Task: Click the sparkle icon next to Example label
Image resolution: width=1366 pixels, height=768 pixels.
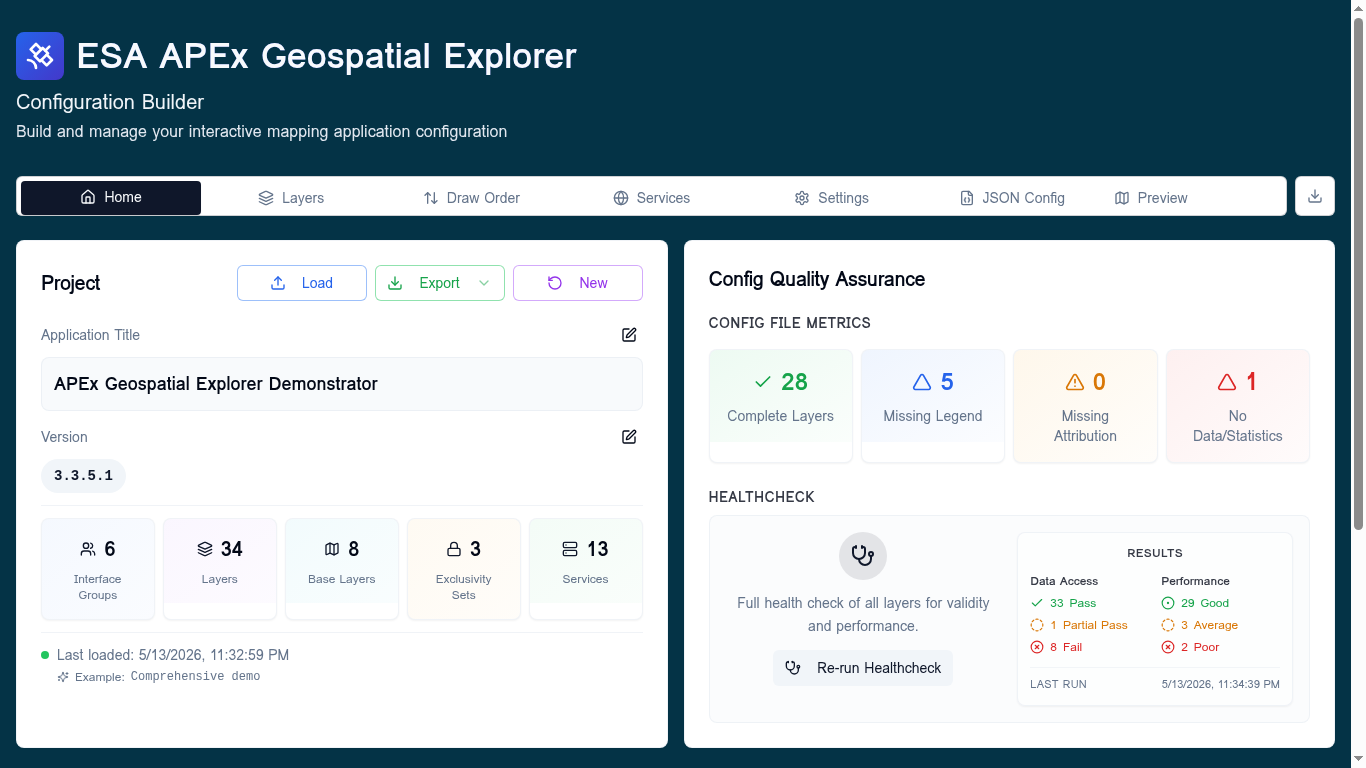Action: click(x=63, y=677)
